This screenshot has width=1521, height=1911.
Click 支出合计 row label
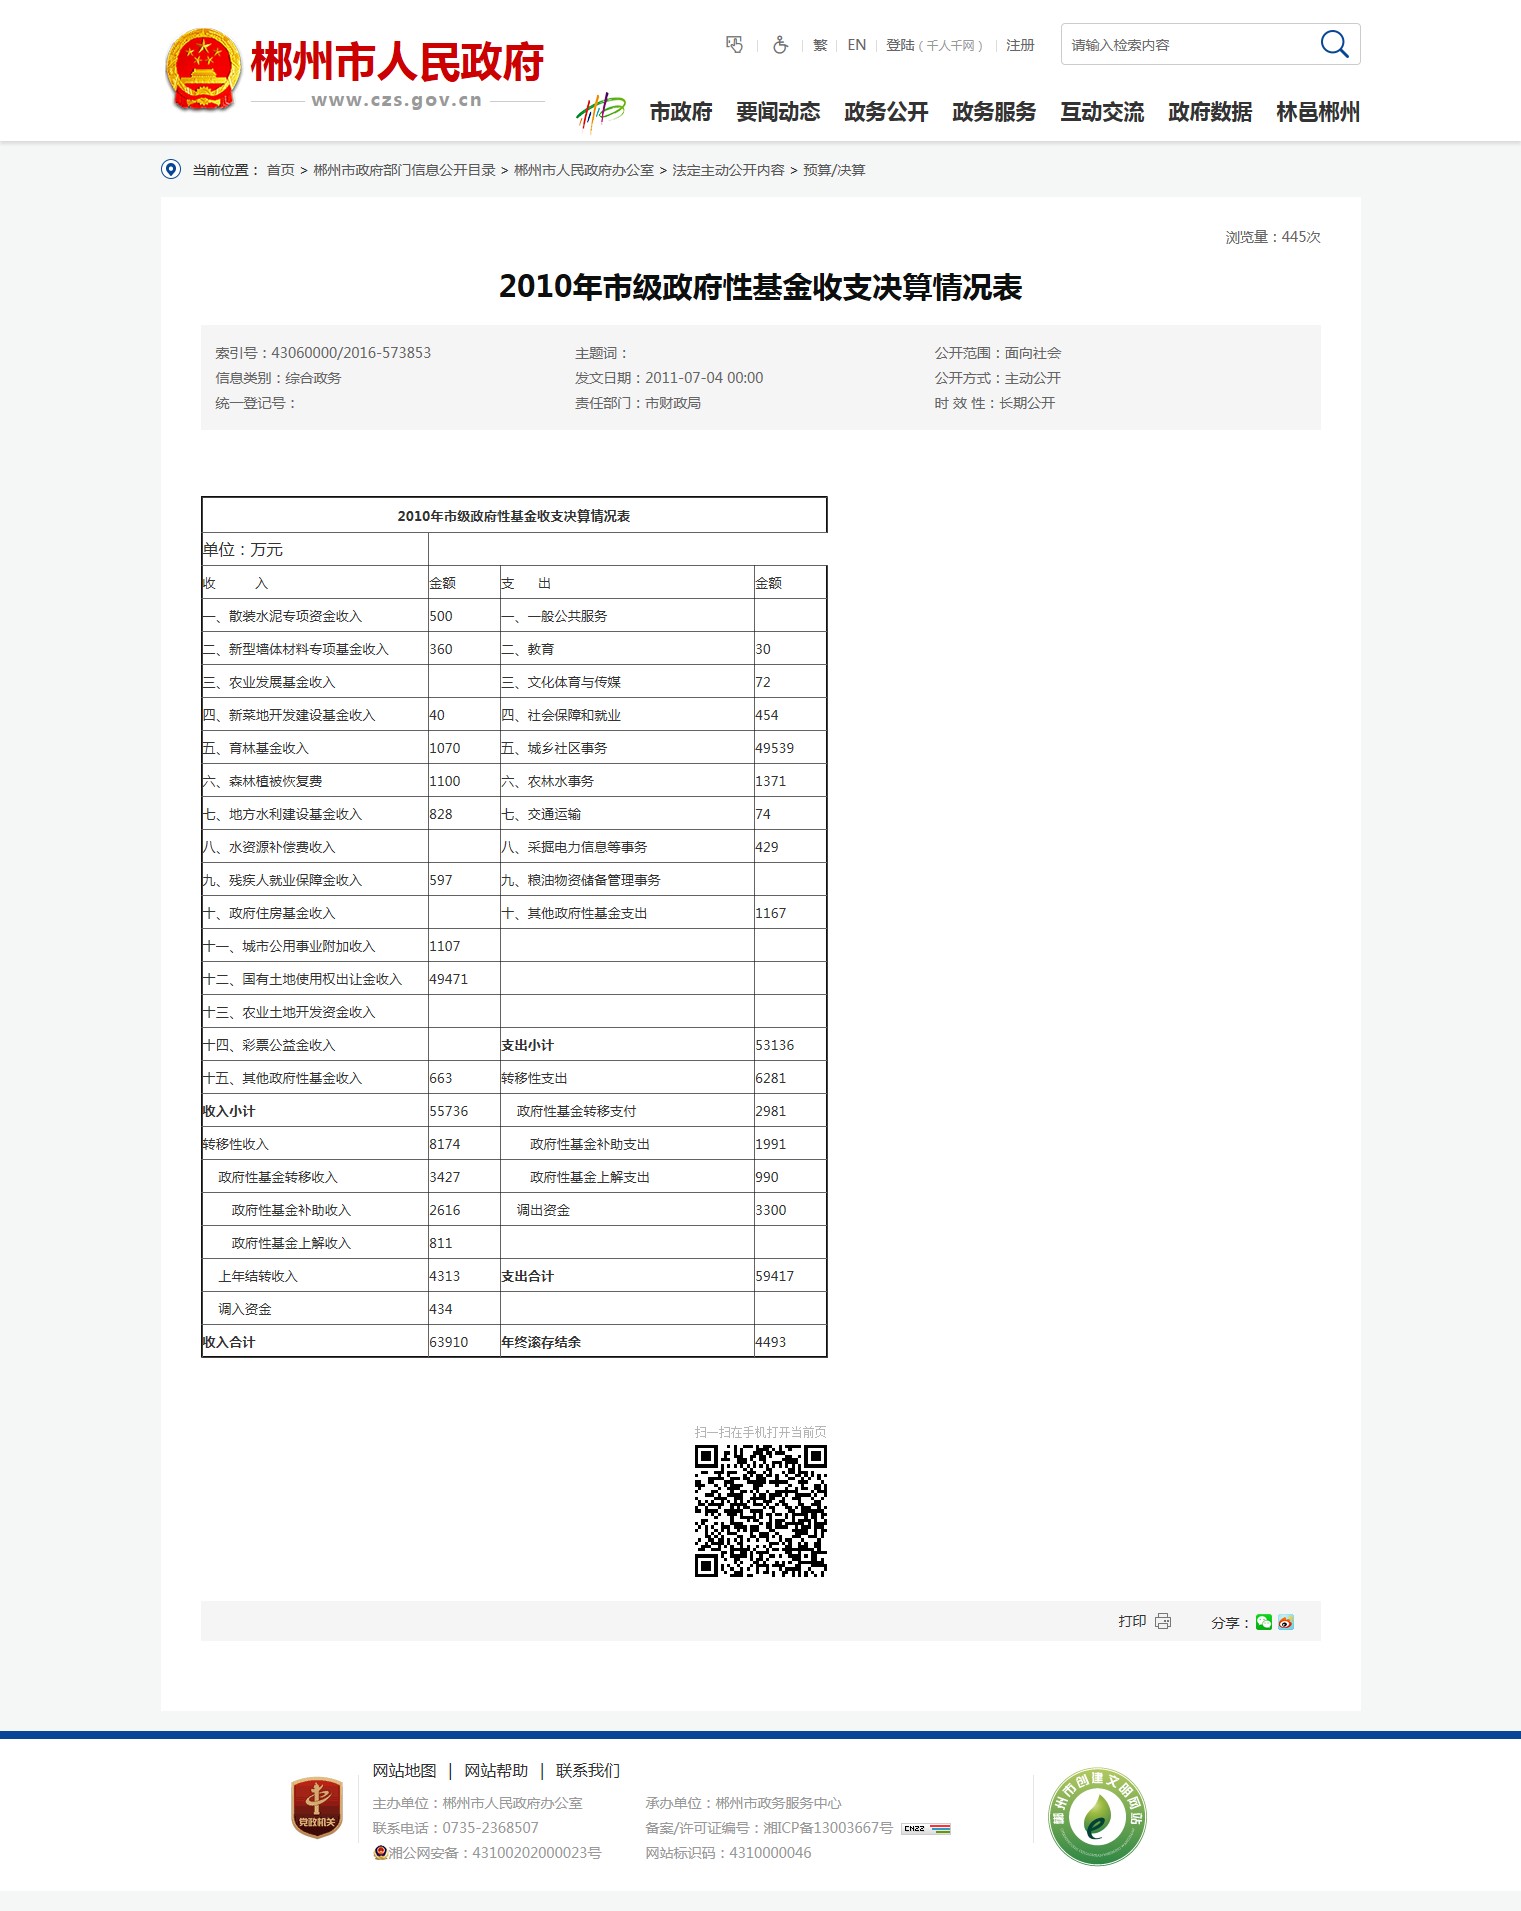pos(528,1276)
